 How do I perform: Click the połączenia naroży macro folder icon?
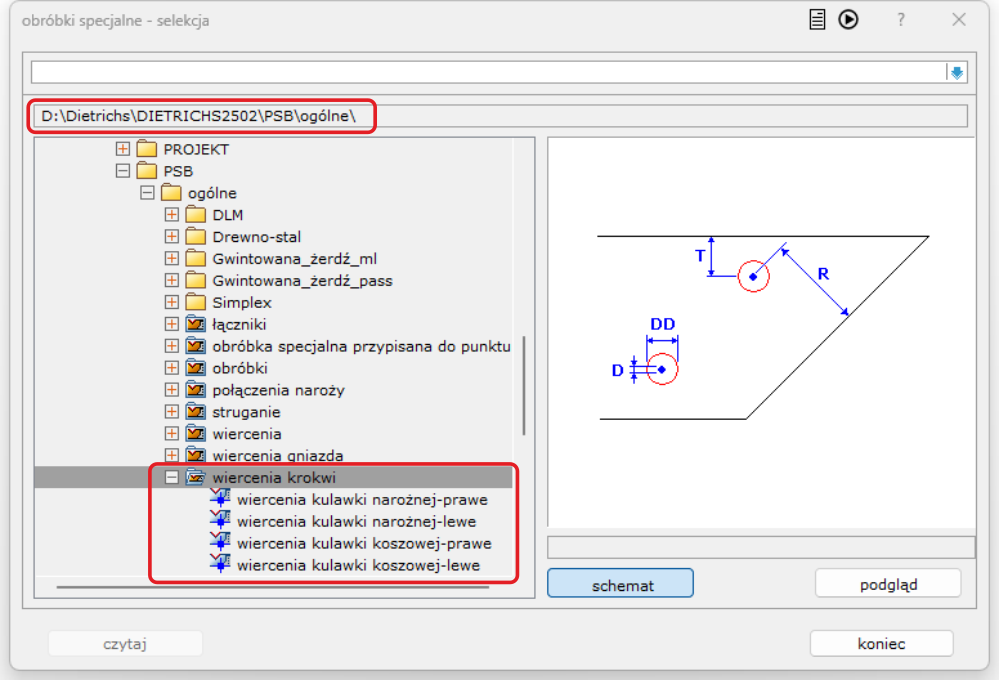(196, 389)
